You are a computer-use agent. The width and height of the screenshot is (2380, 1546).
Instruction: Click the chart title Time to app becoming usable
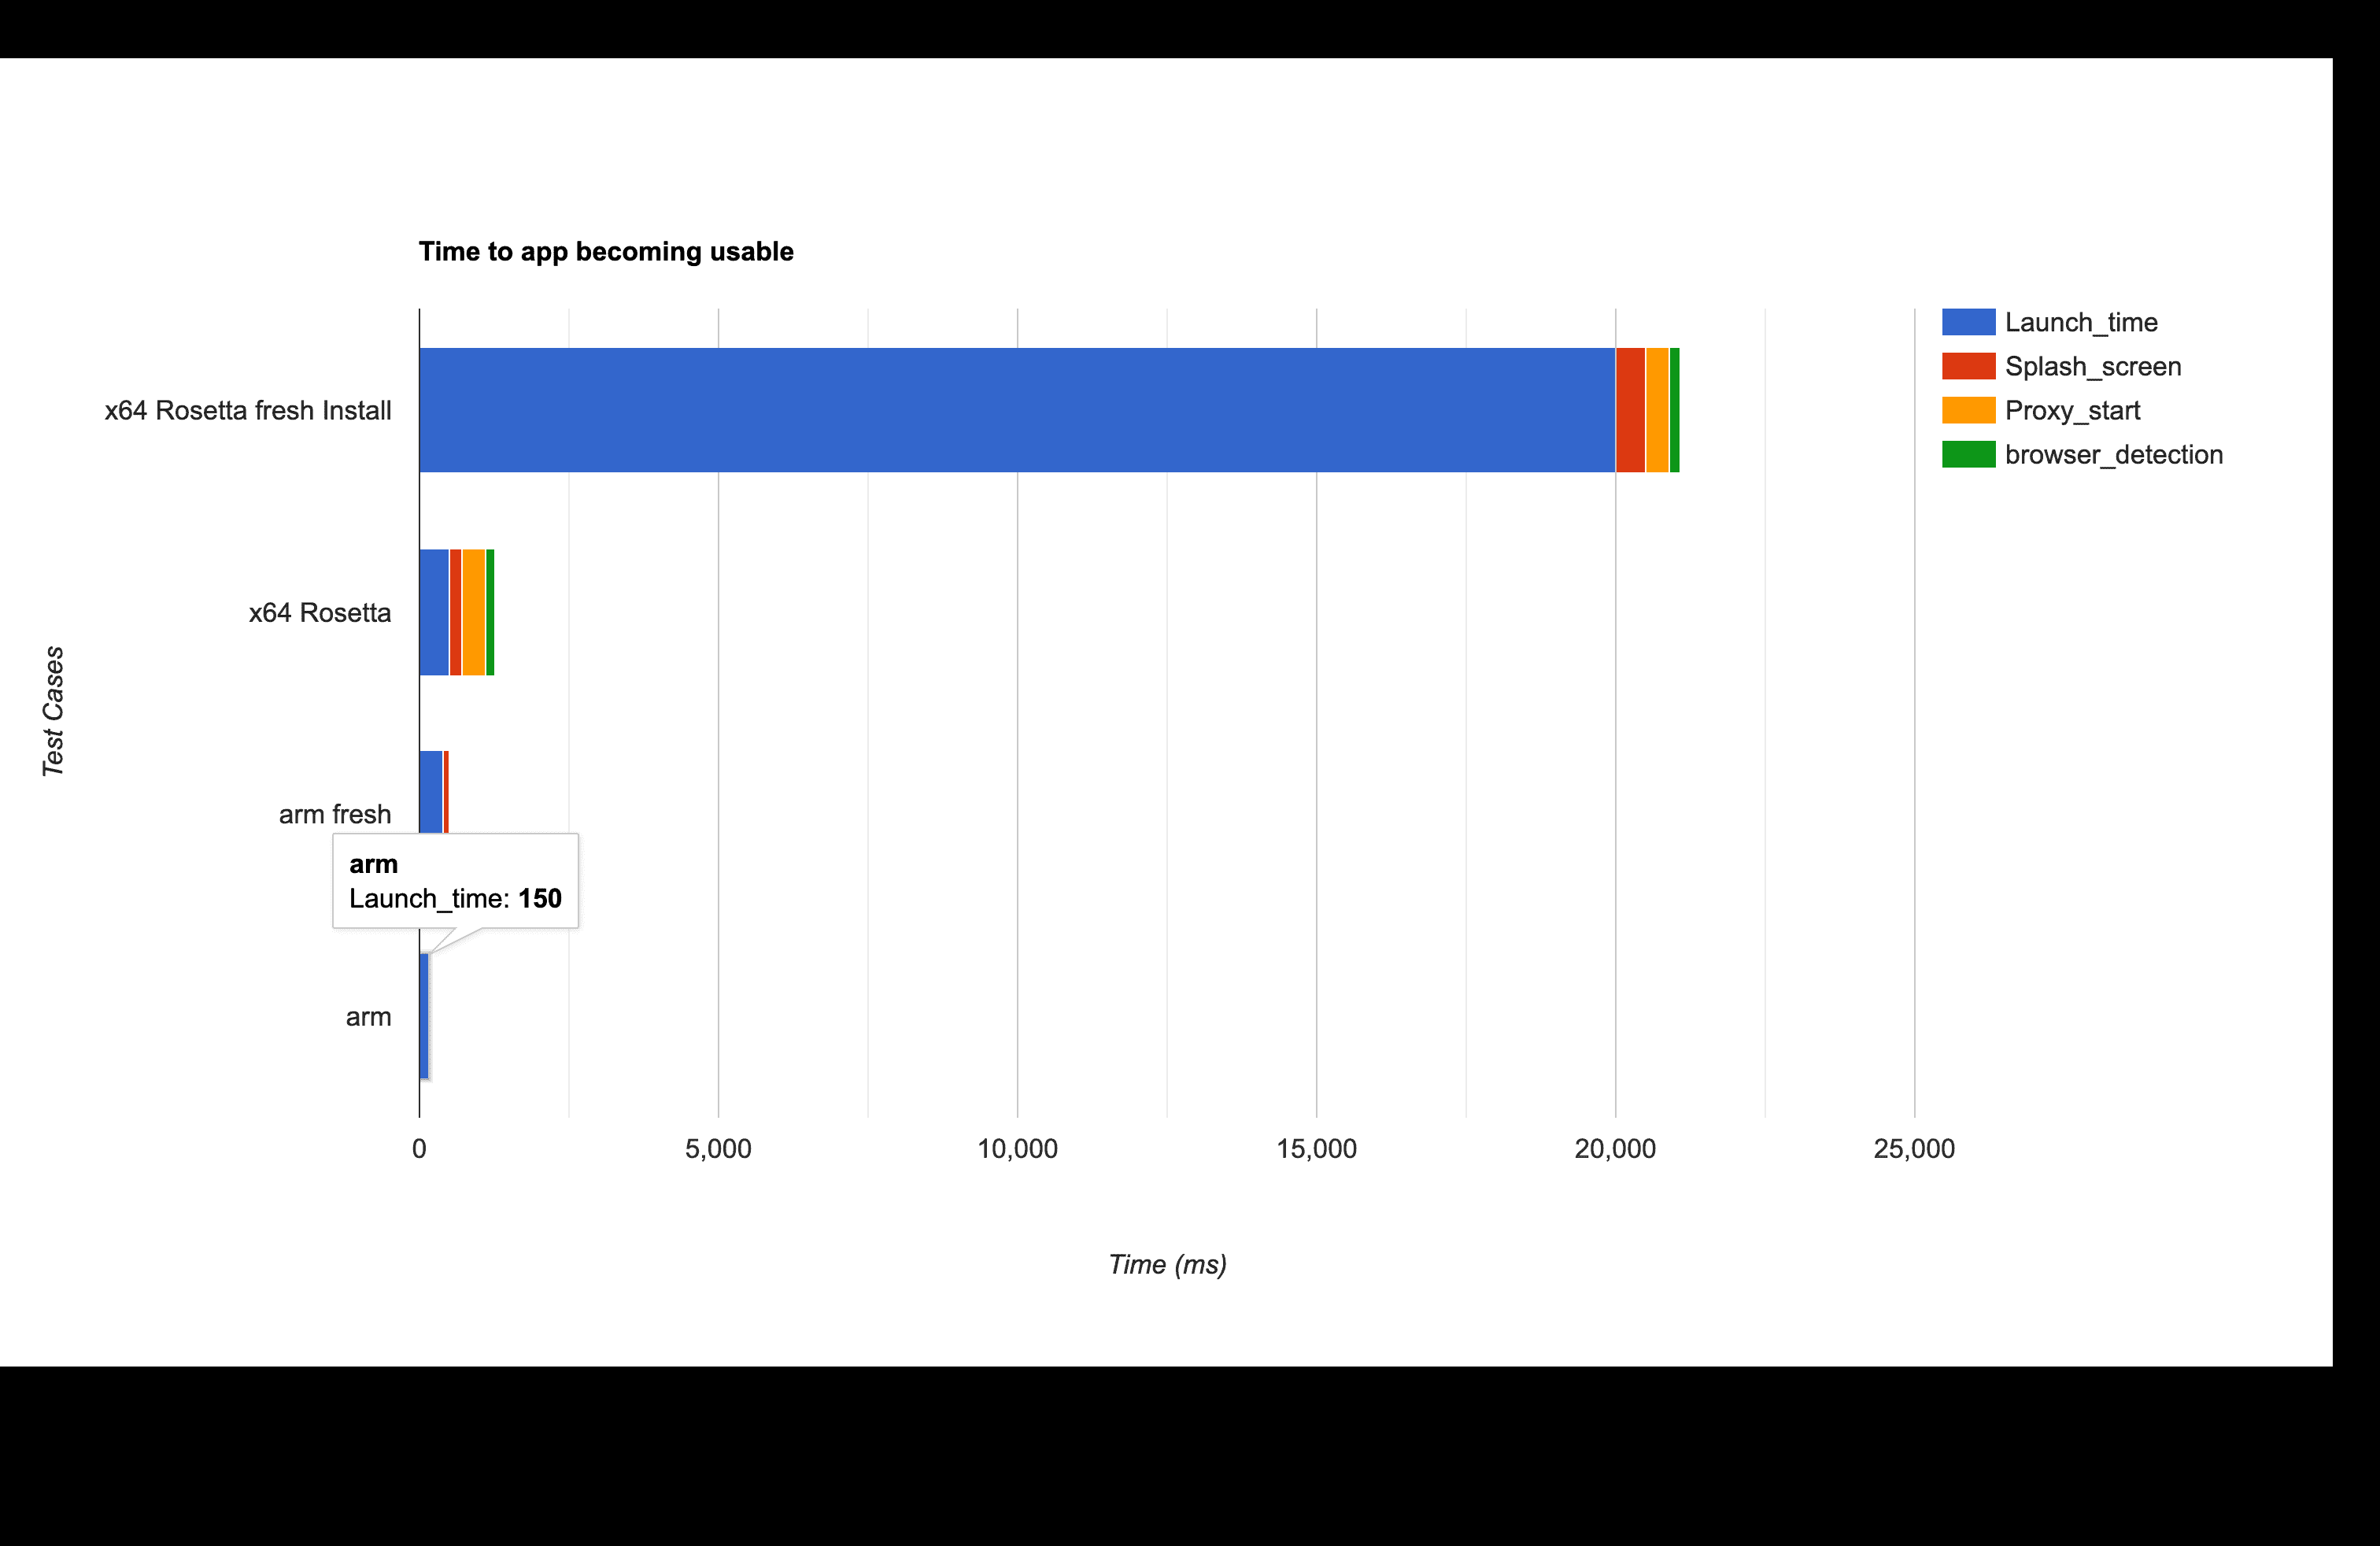point(606,251)
